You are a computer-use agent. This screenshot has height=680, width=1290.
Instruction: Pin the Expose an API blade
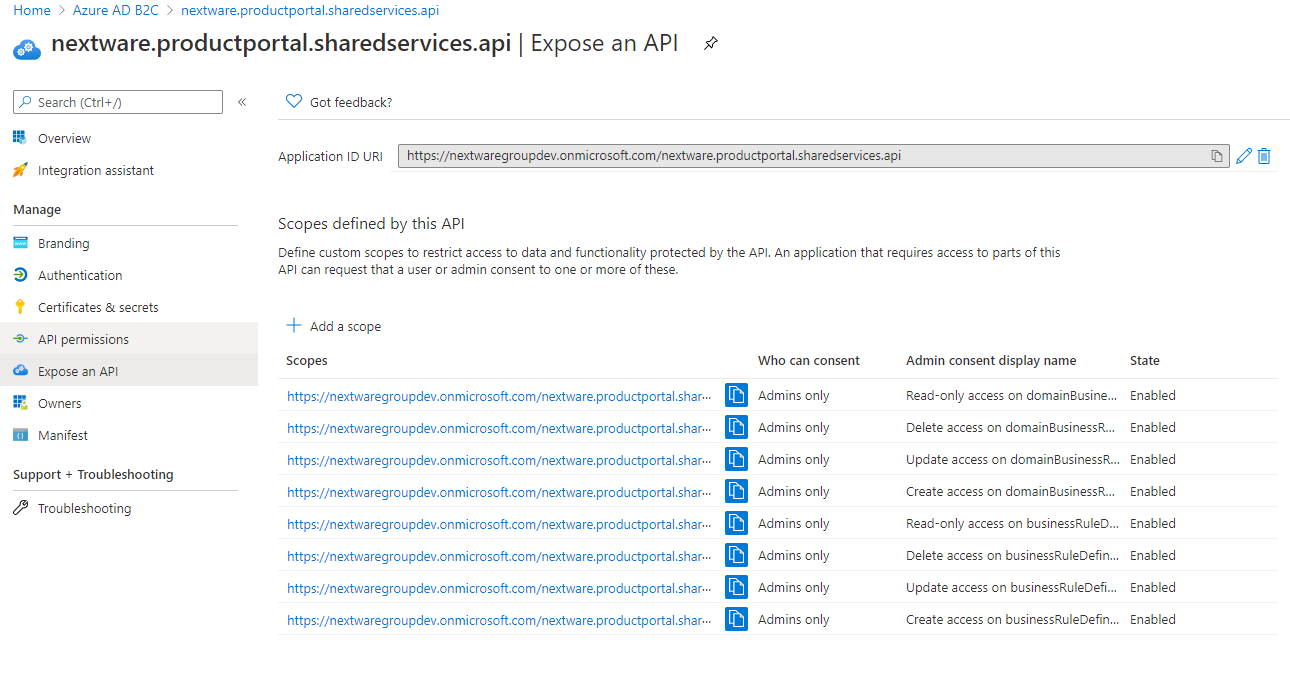[x=710, y=44]
